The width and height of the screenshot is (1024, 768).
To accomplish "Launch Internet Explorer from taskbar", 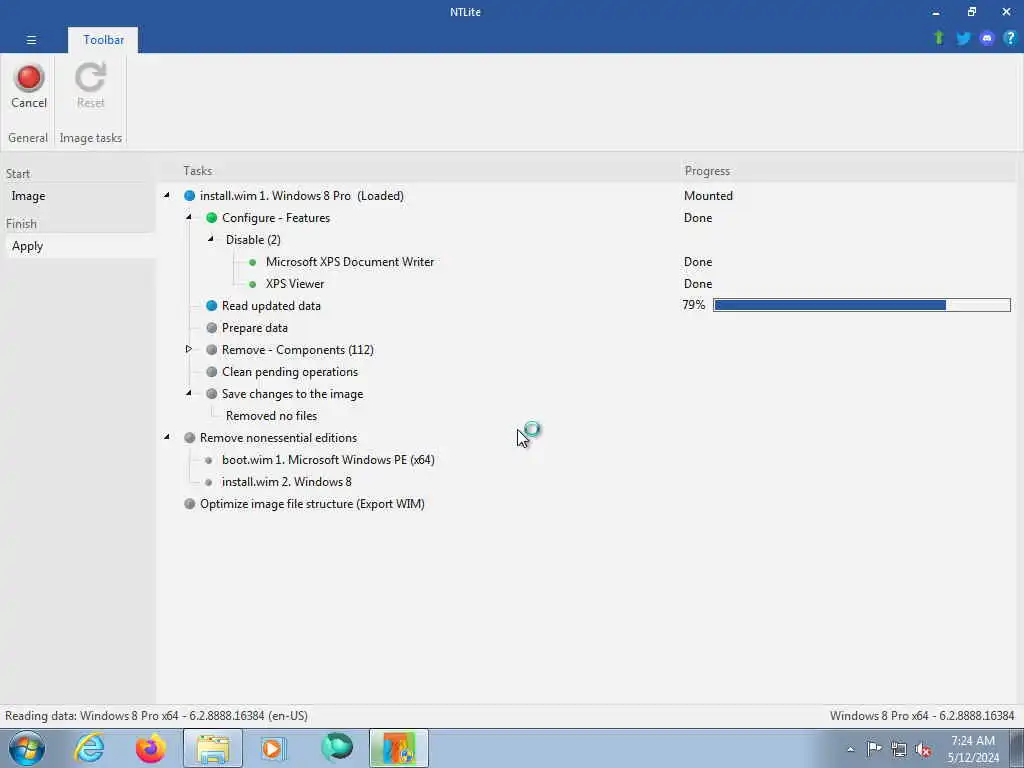I will point(89,748).
